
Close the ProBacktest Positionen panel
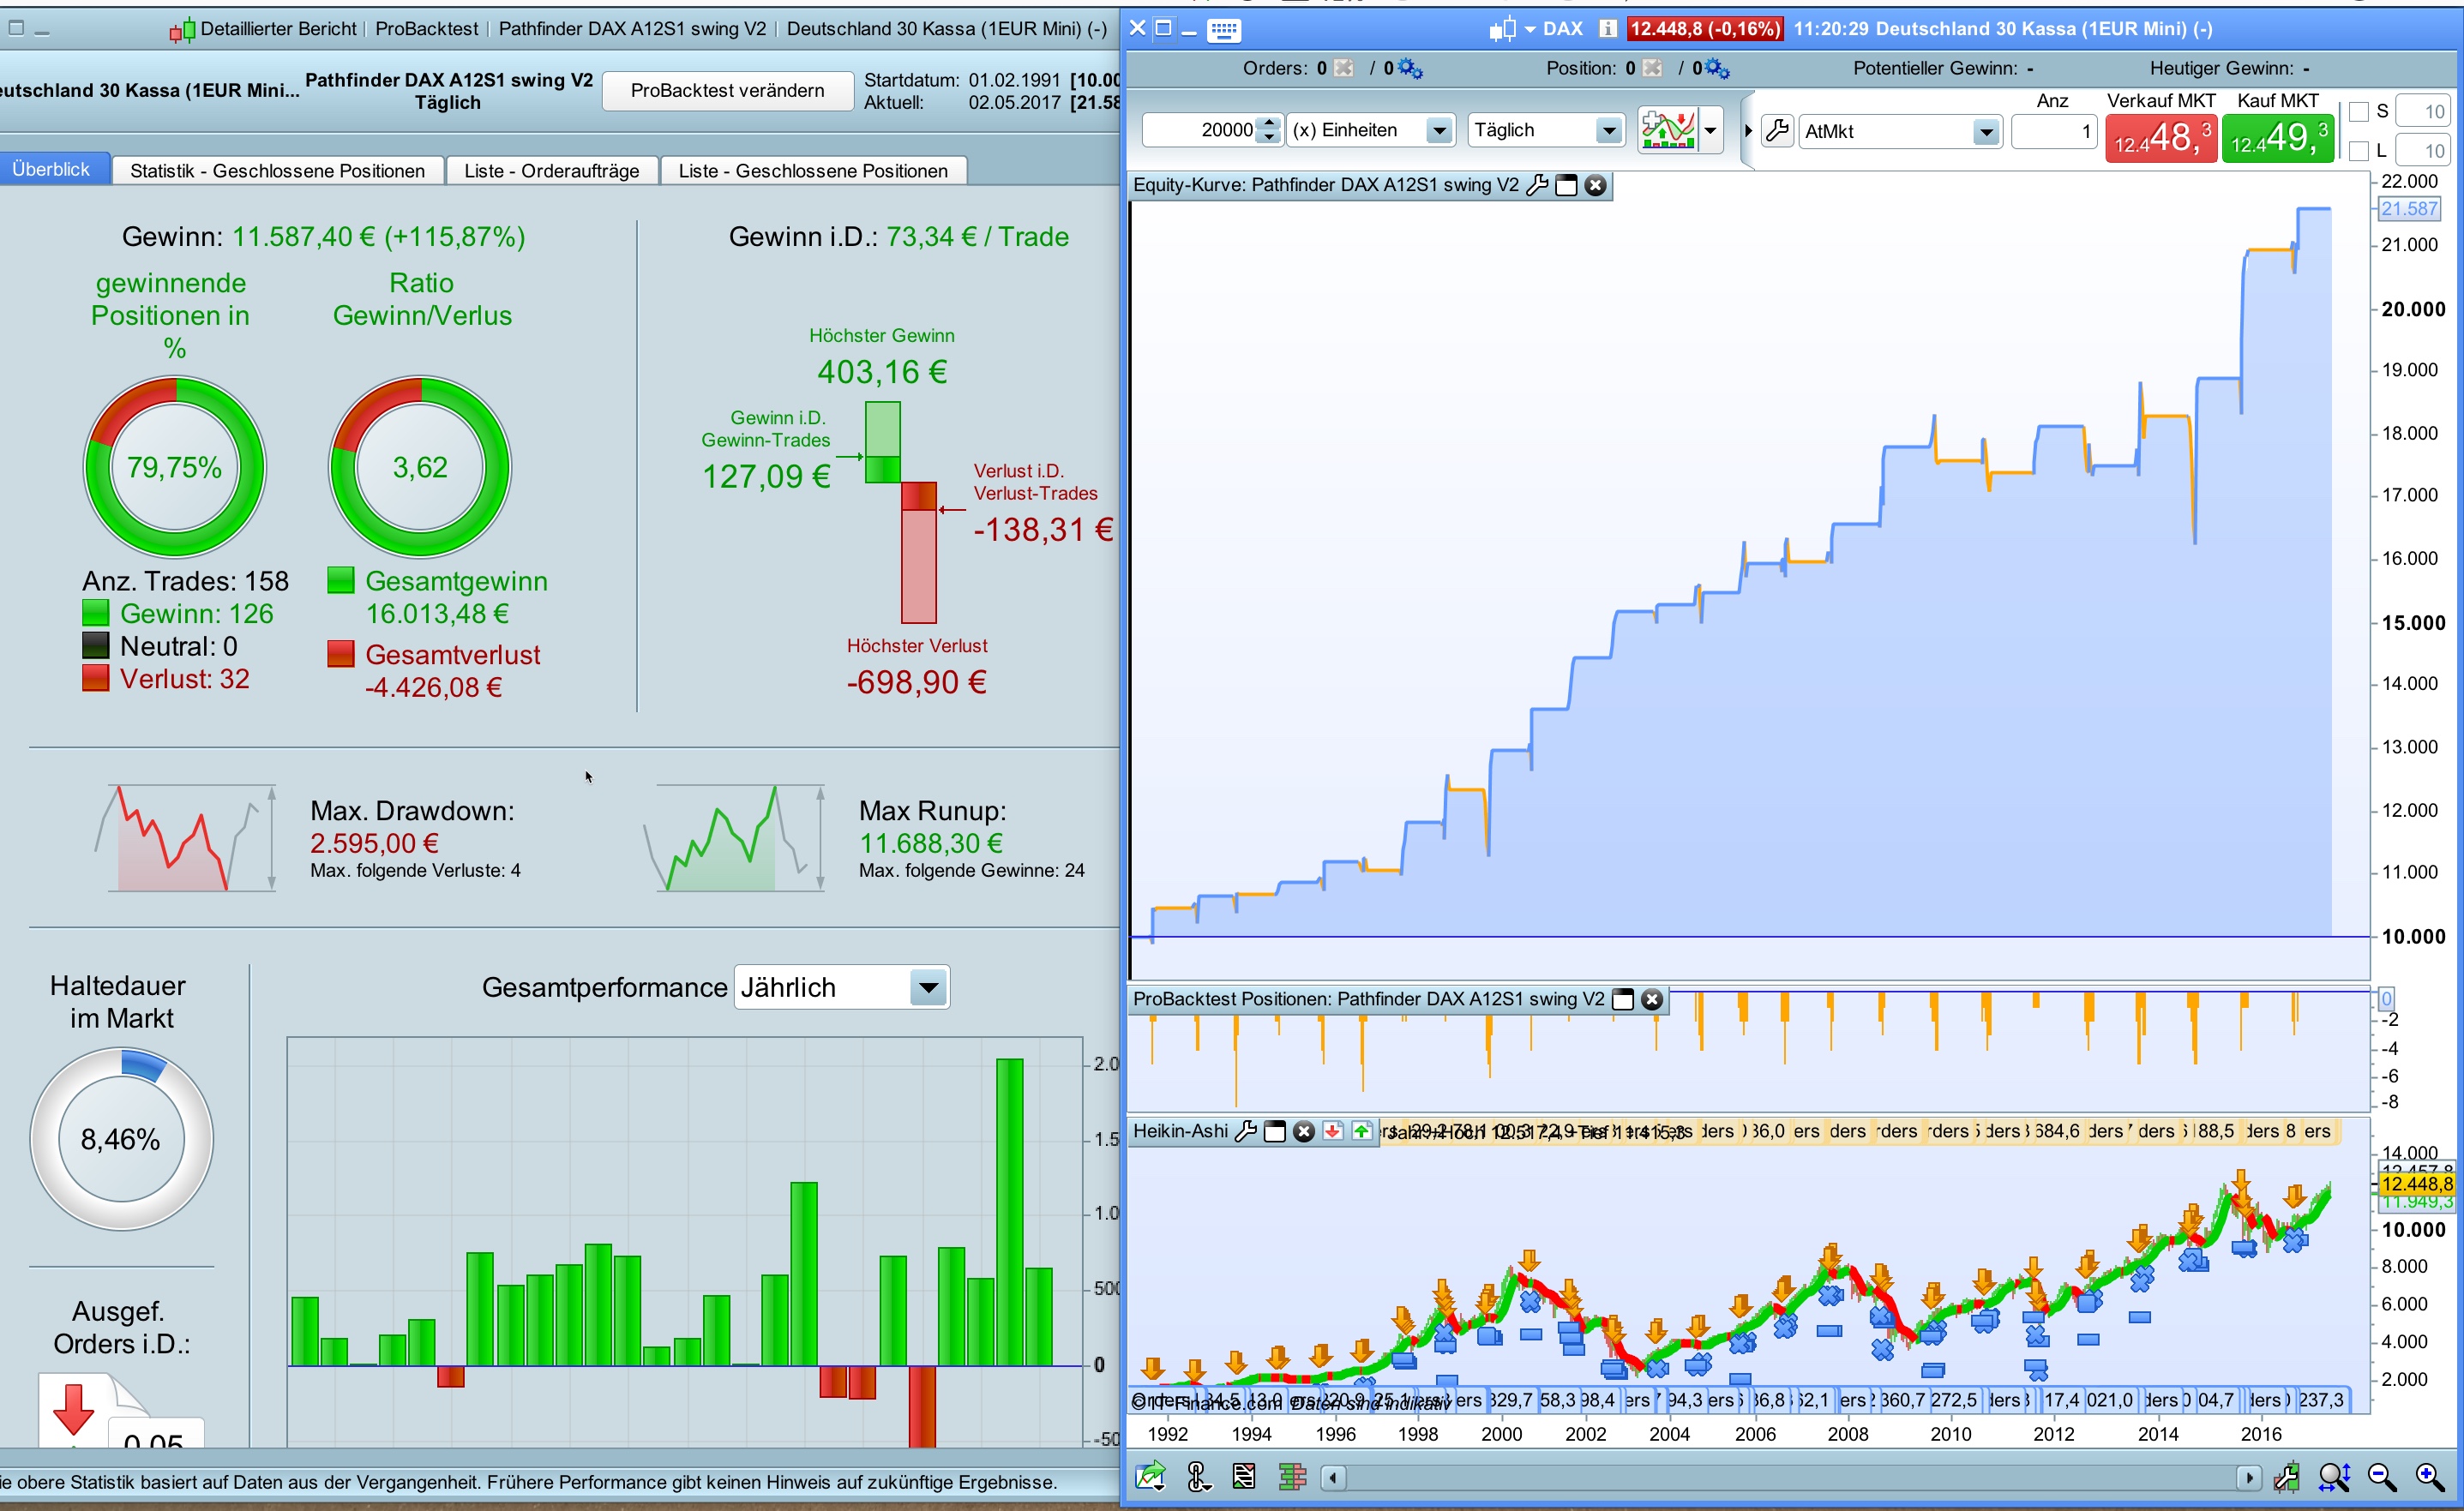point(1652,999)
